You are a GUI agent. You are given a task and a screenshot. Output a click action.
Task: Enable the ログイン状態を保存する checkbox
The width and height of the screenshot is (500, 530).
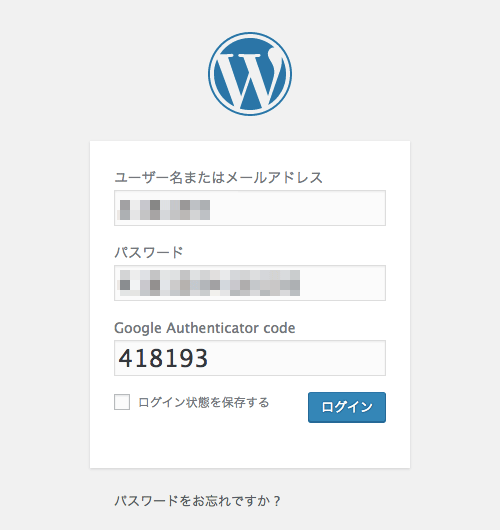point(122,402)
